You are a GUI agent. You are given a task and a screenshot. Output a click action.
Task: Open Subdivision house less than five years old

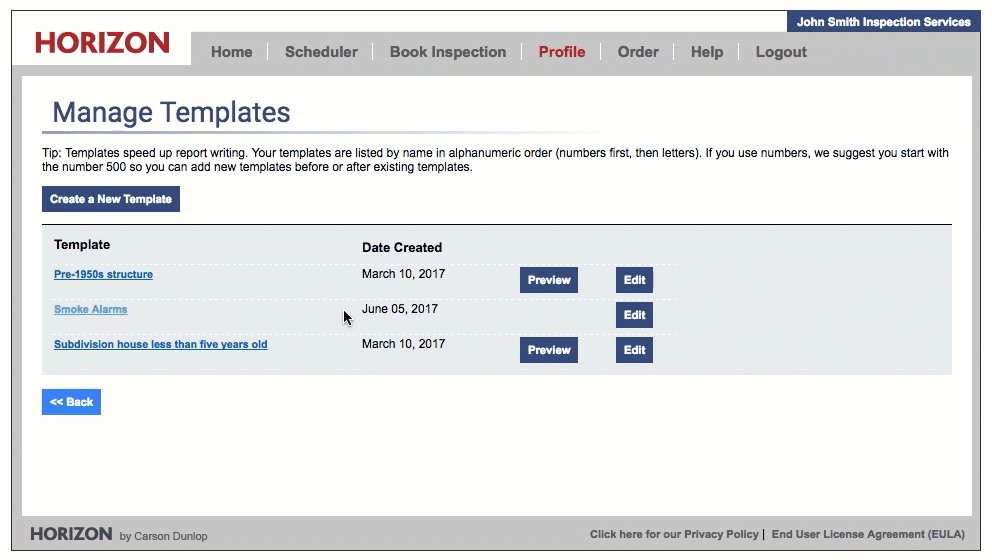click(x=160, y=344)
